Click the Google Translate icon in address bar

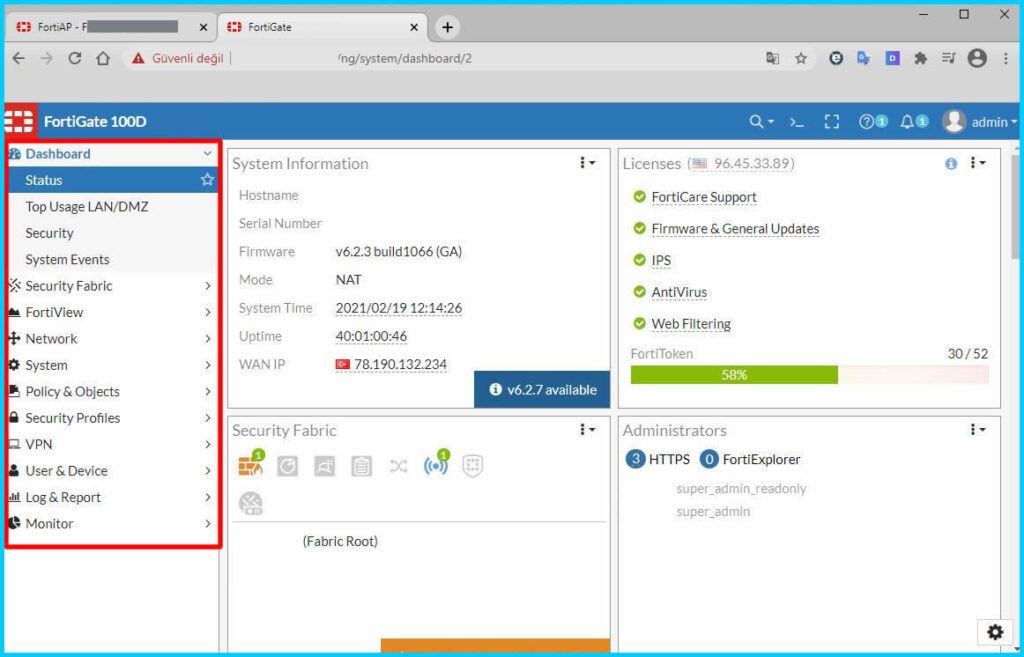click(772, 59)
